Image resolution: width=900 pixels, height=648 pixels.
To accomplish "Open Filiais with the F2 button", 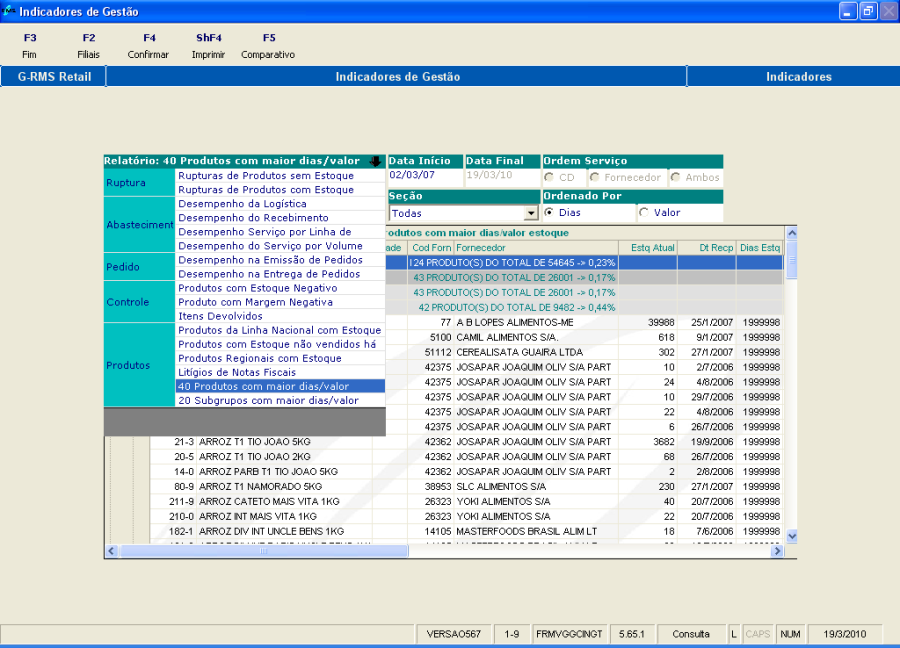I will click(89, 46).
